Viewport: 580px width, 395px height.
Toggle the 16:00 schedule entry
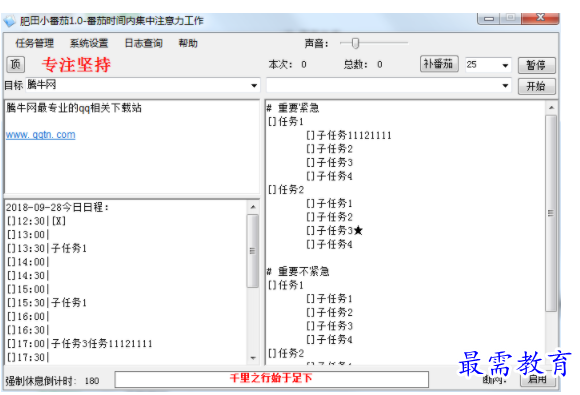[x=28, y=316]
